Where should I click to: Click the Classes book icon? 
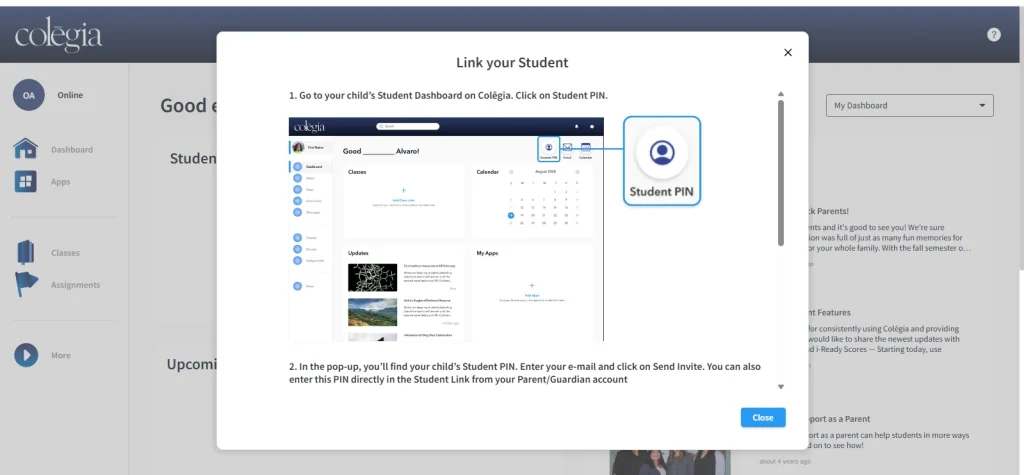point(25,252)
